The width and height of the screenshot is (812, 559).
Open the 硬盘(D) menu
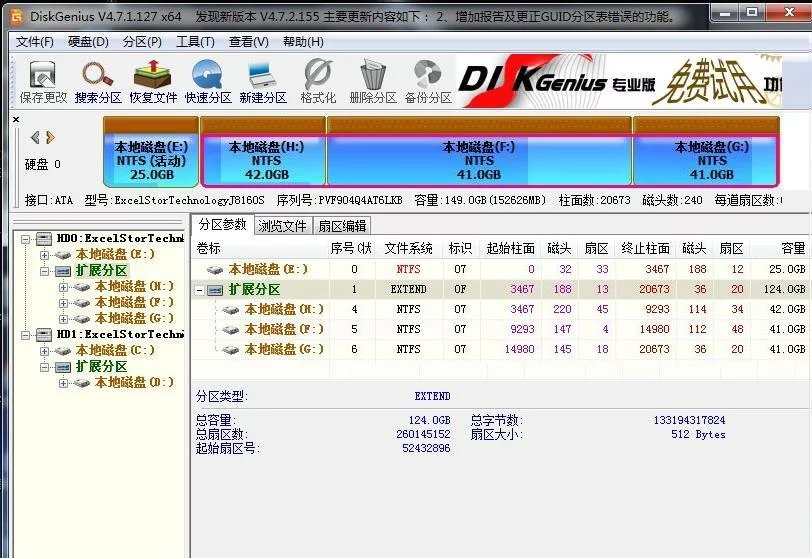click(89, 42)
